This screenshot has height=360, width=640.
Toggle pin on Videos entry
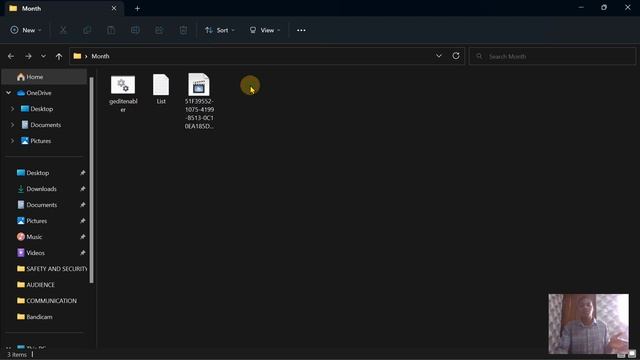click(x=82, y=253)
